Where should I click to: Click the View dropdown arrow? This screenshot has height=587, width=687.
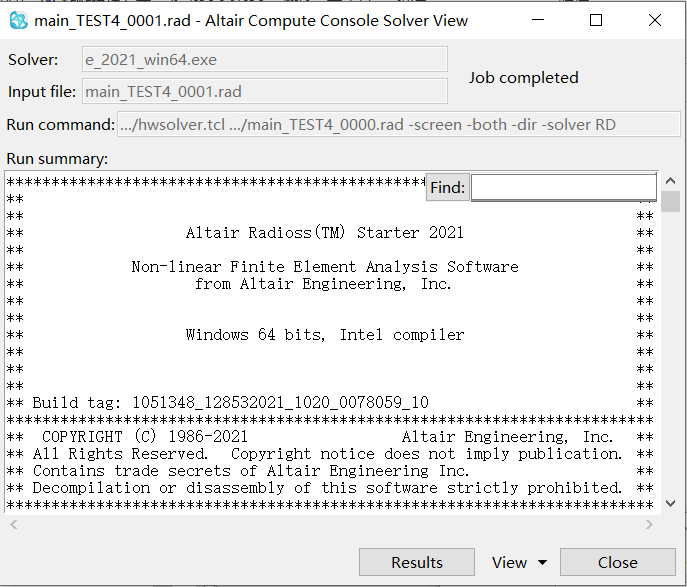[x=542, y=562]
